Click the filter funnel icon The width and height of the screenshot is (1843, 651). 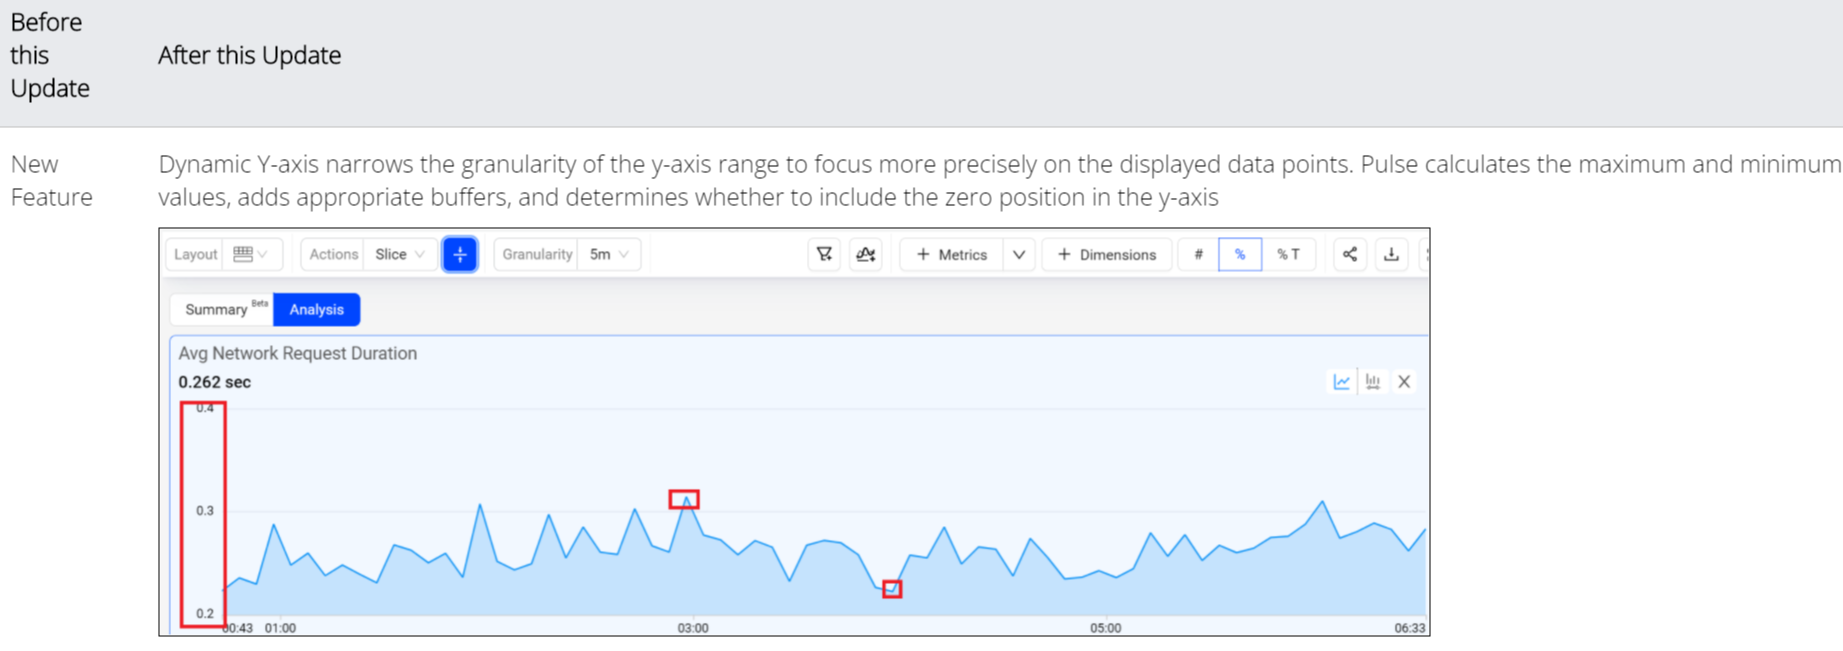[824, 255]
